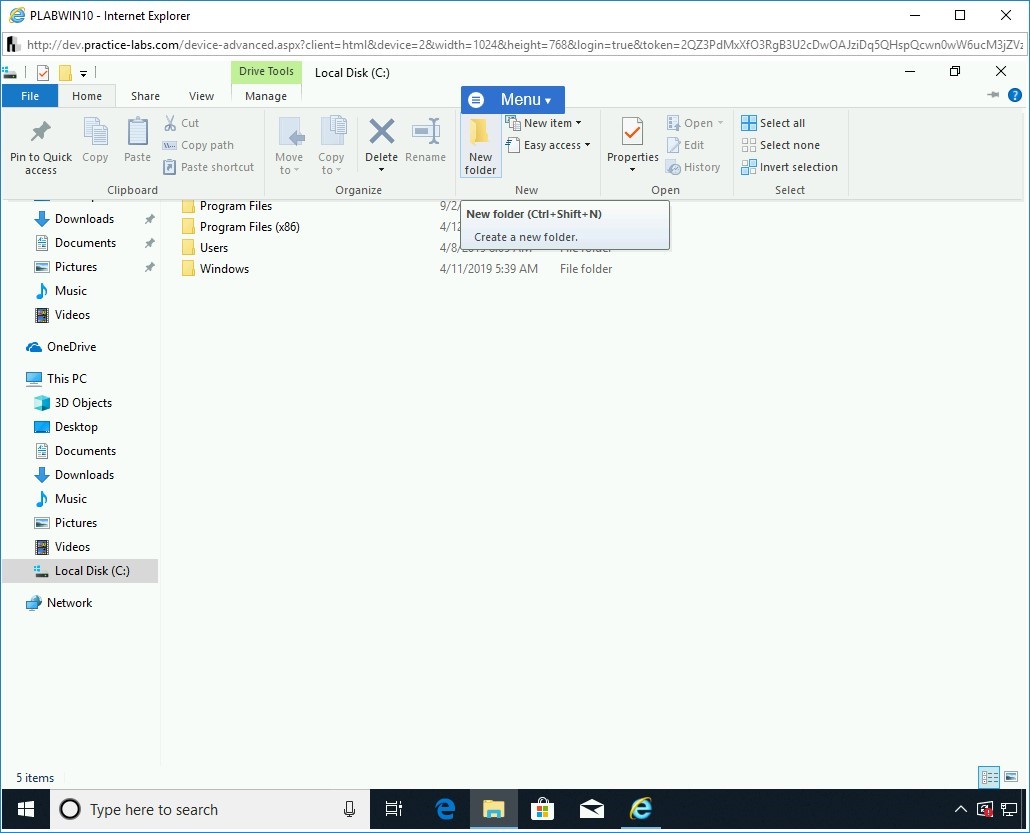The image size is (1030, 833).
Task: Toggle the details view layout button
Action: click(x=989, y=777)
